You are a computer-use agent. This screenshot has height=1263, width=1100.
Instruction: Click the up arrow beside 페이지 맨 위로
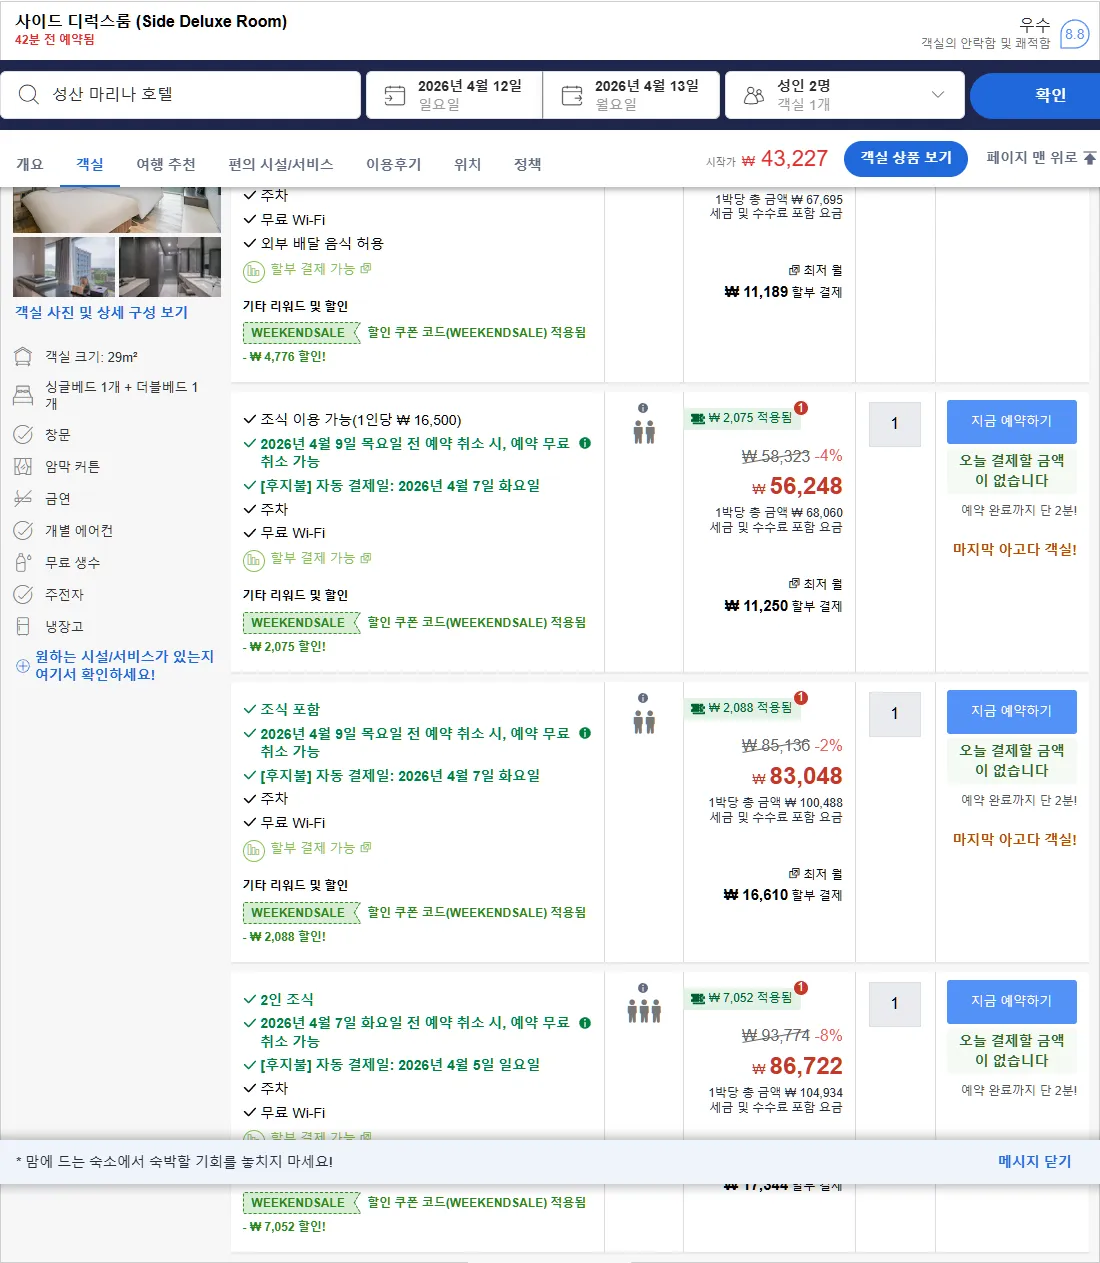tap(1090, 158)
